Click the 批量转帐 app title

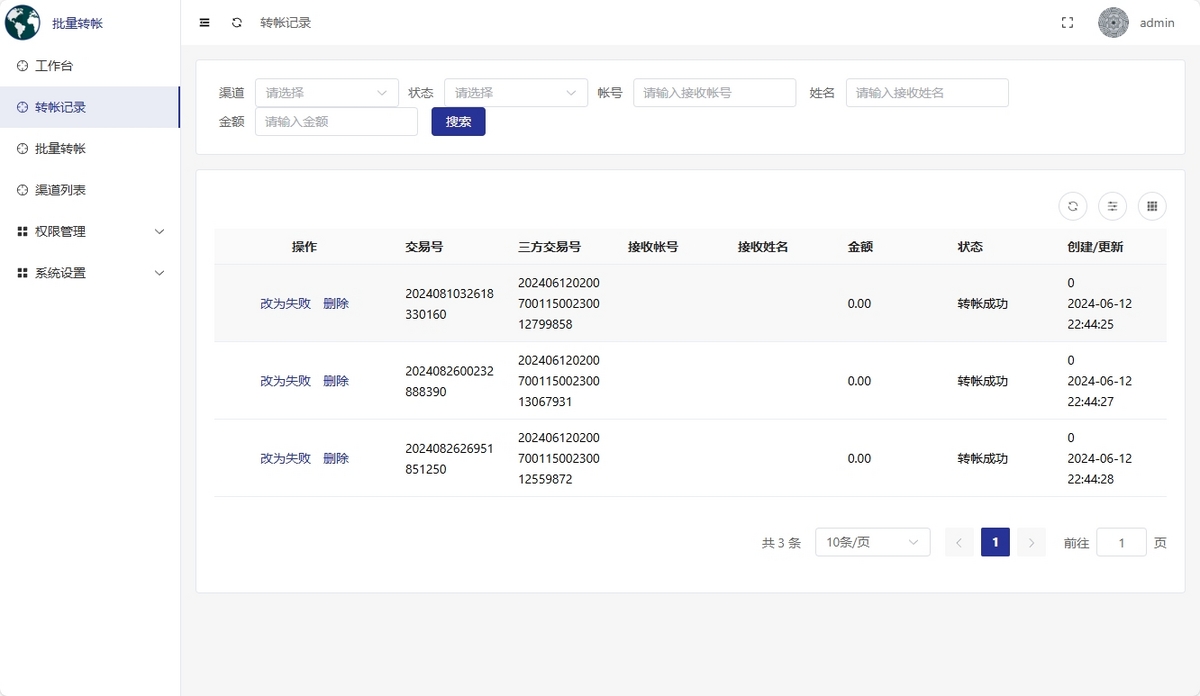pos(78,23)
